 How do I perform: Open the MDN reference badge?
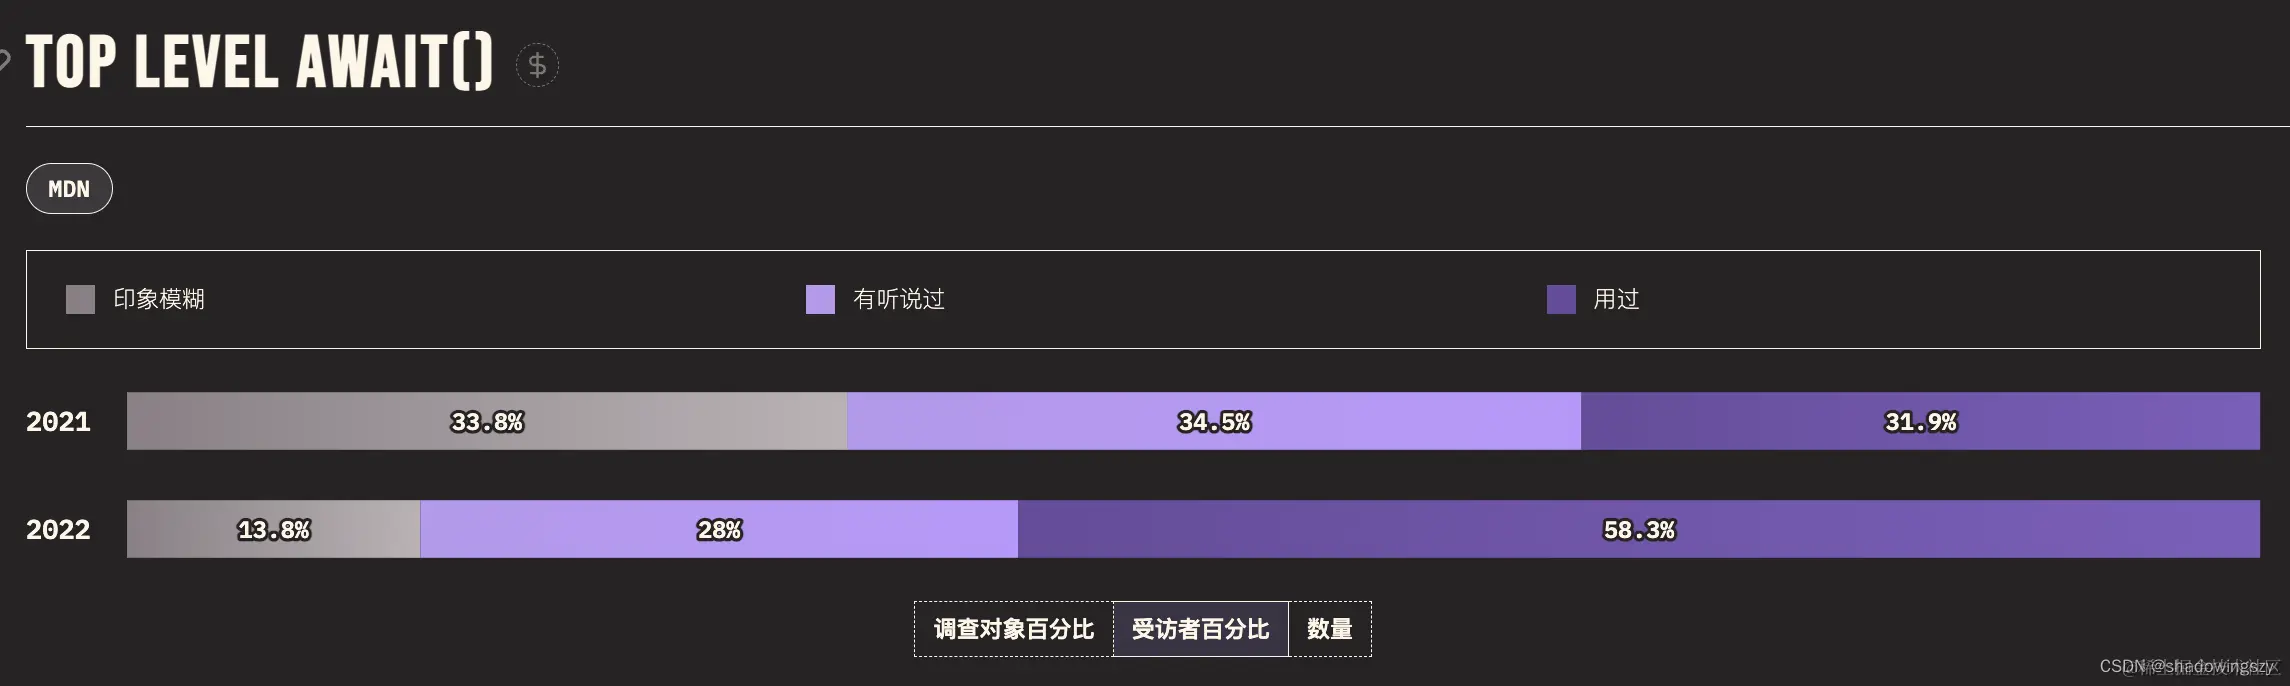coord(68,188)
